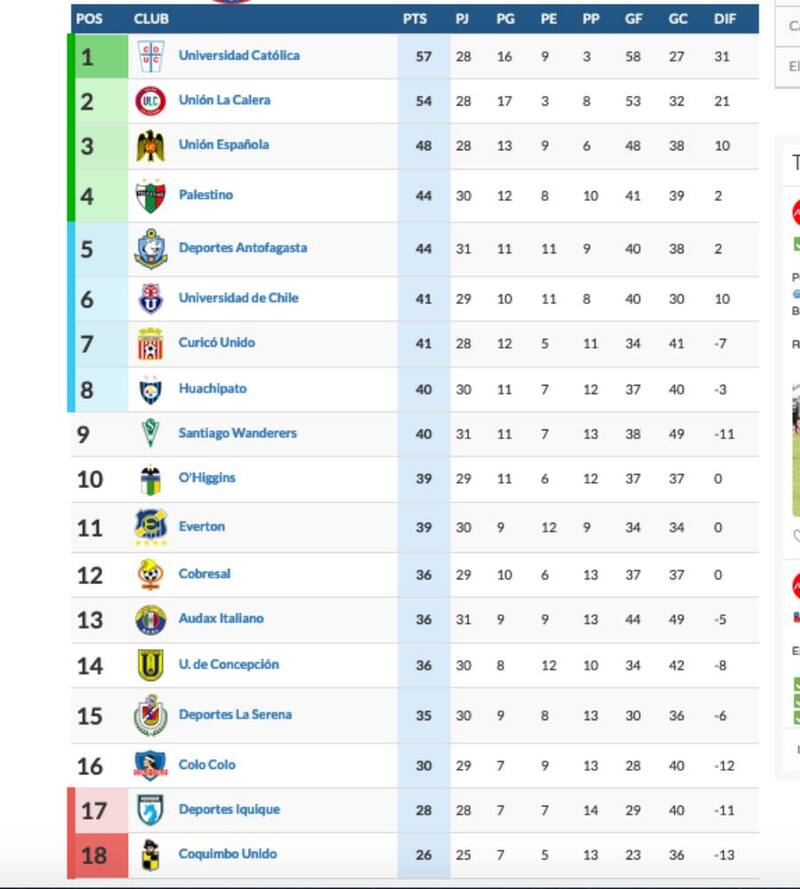Select the Everton club badge
Screen dimensions: 800x889
click(150, 527)
